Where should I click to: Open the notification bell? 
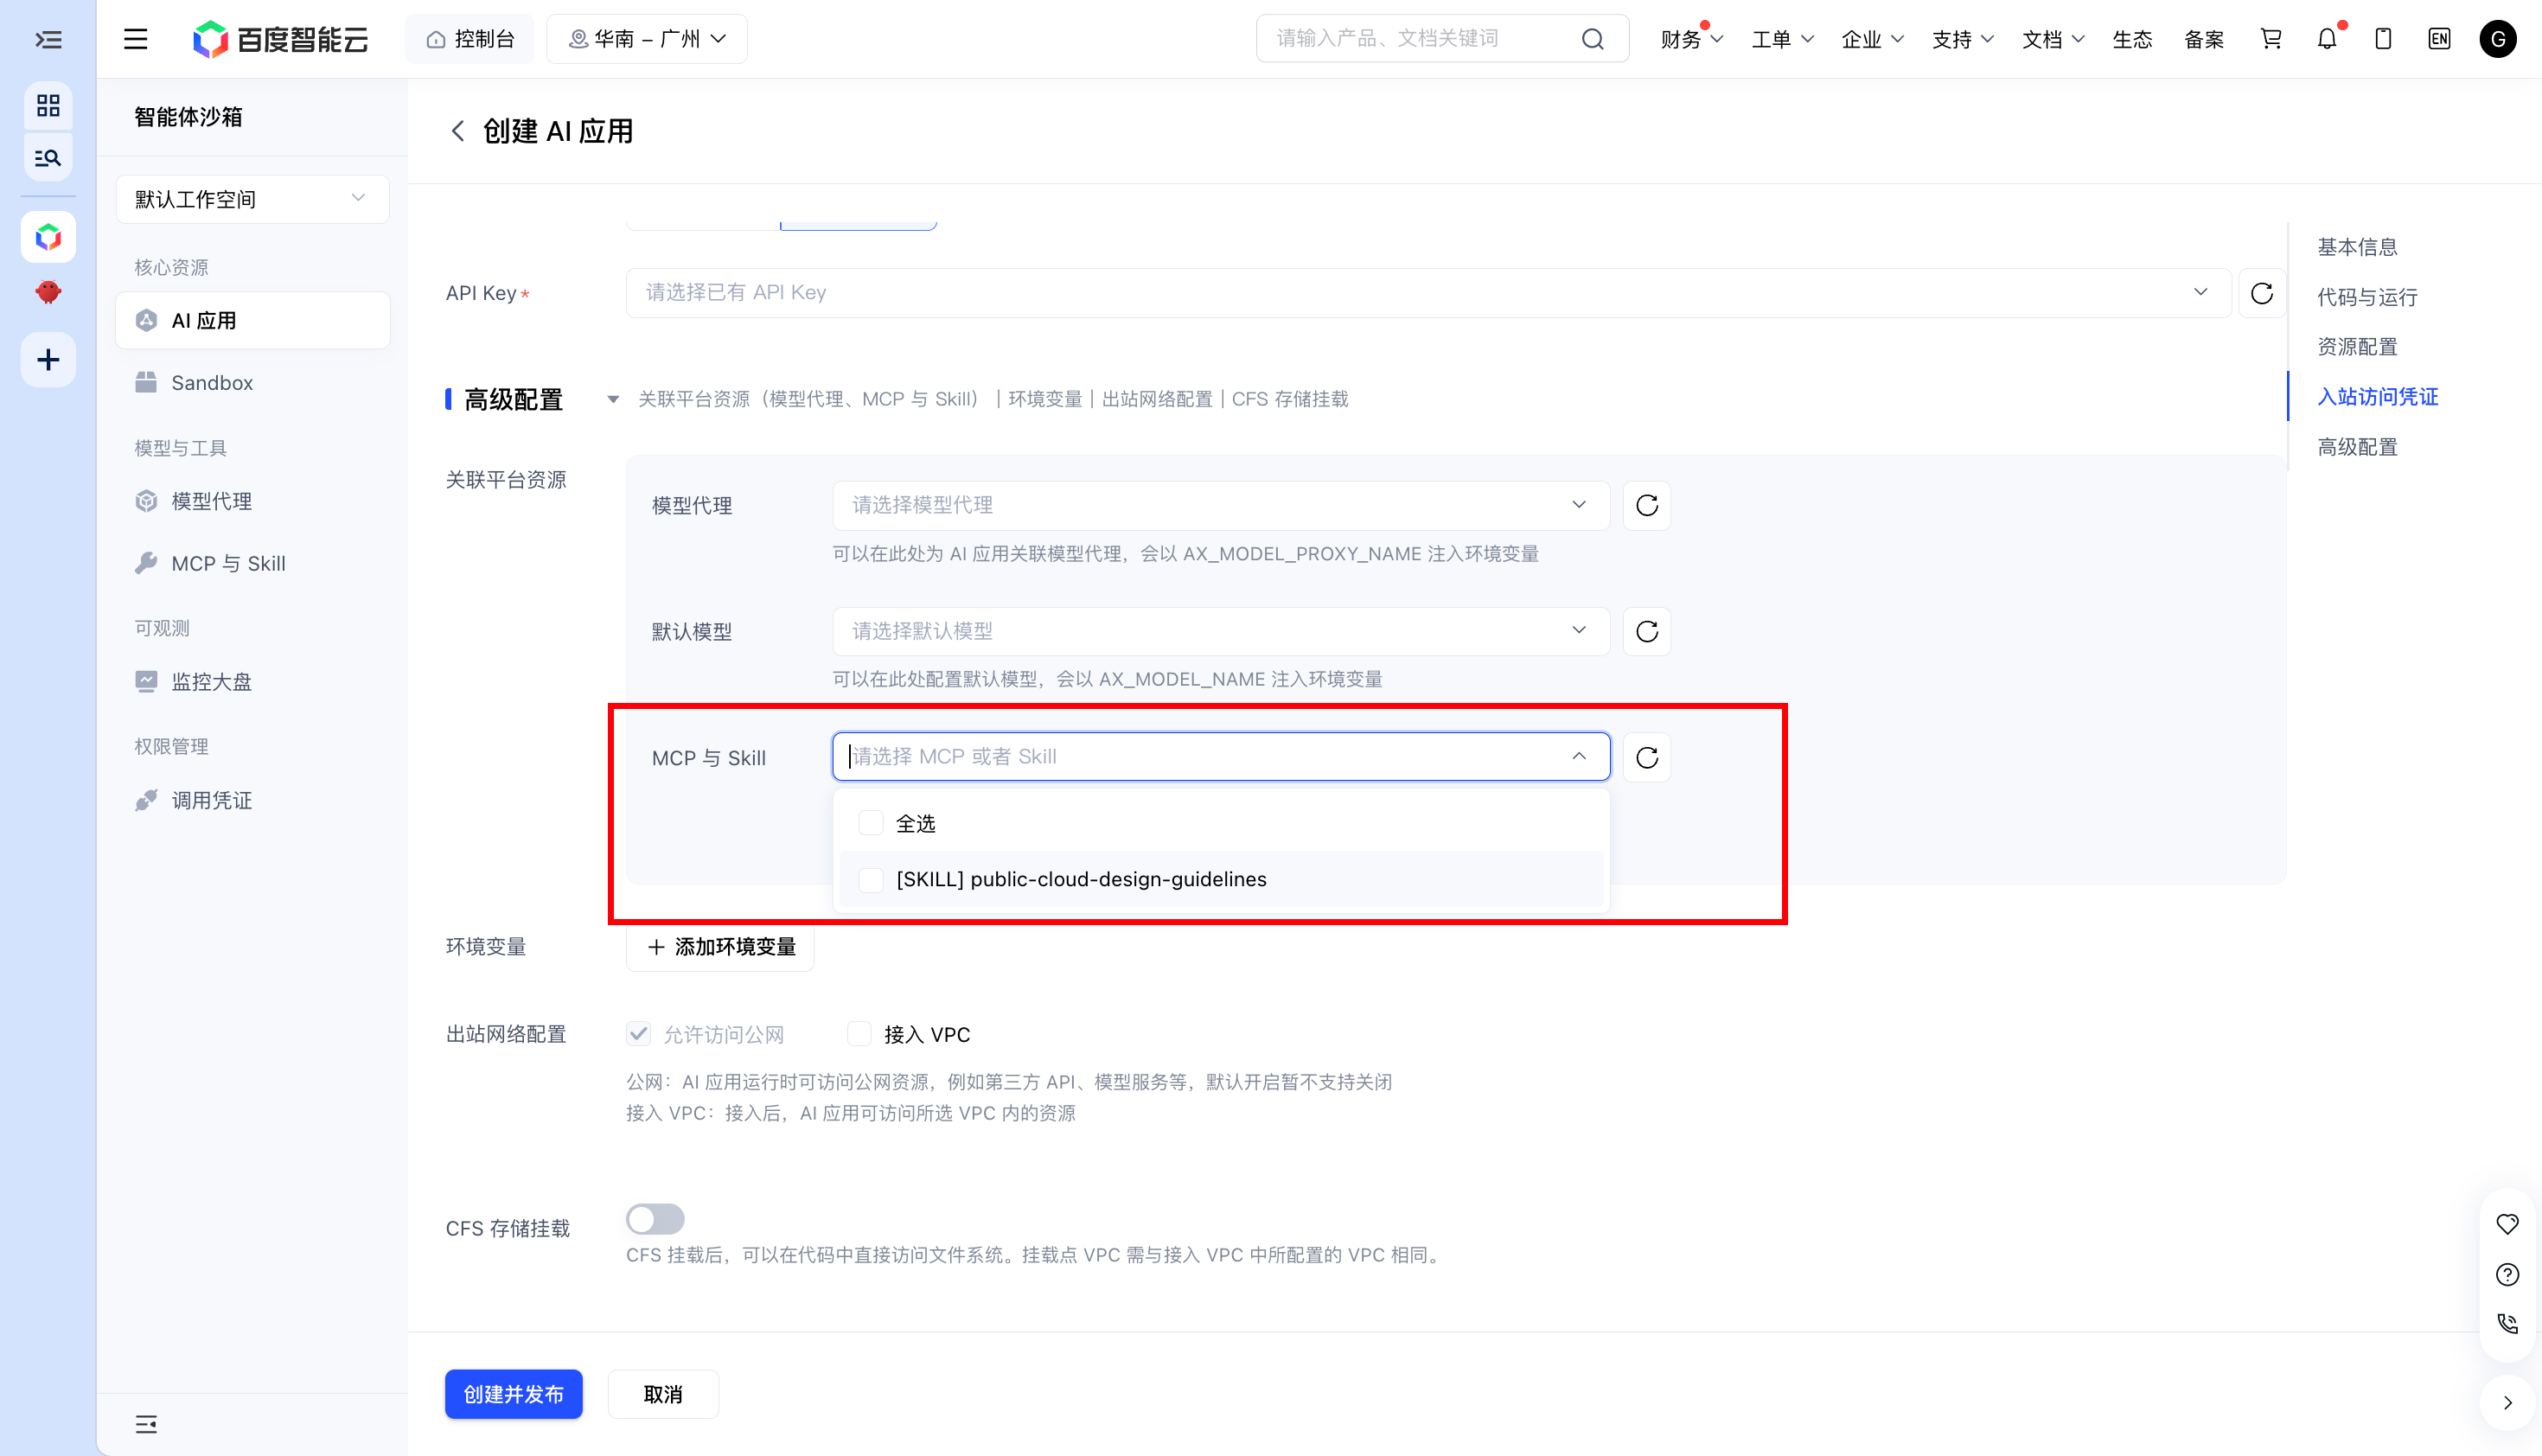2327,39
